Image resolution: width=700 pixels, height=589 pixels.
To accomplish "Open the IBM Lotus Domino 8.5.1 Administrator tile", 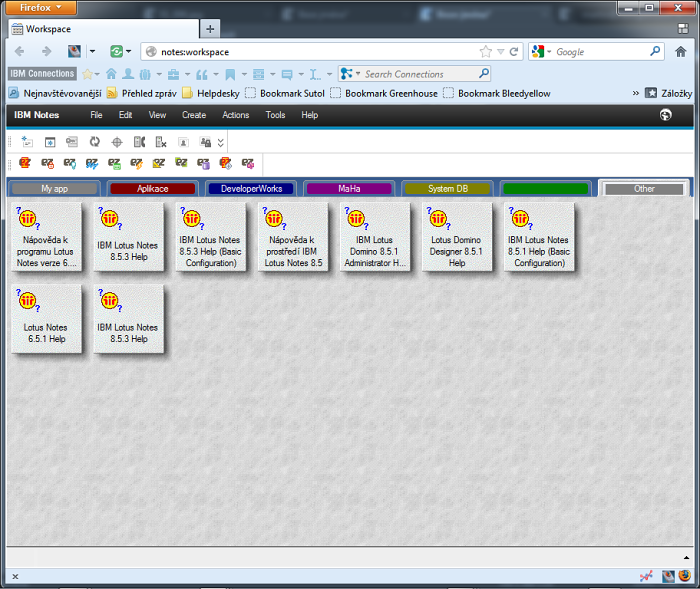I will tap(375, 237).
